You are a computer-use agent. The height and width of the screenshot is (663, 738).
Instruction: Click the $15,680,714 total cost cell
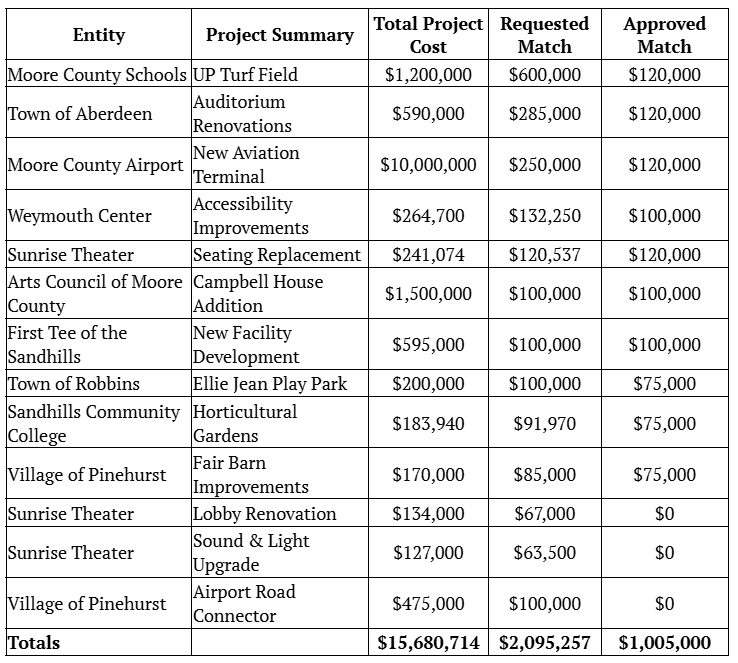(x=428, y=643)
